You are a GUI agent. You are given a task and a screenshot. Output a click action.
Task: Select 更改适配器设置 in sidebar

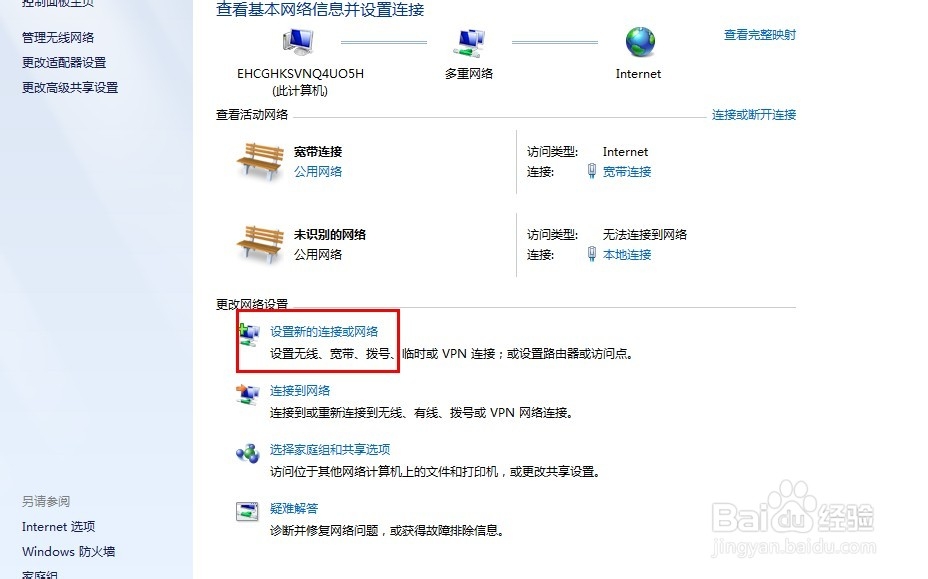[x=64, y=62]
